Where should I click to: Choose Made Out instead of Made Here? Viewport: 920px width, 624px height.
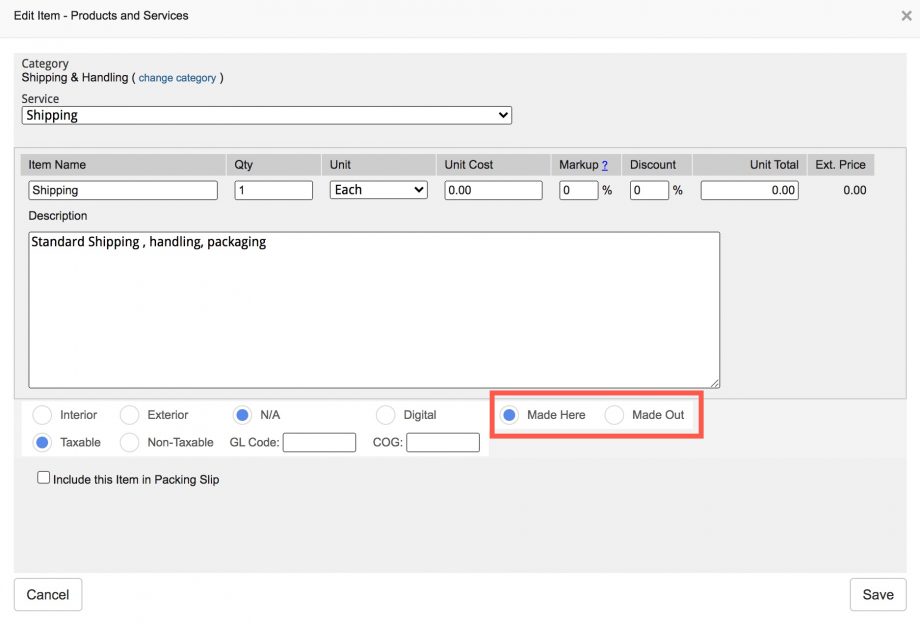click(614, 415)
